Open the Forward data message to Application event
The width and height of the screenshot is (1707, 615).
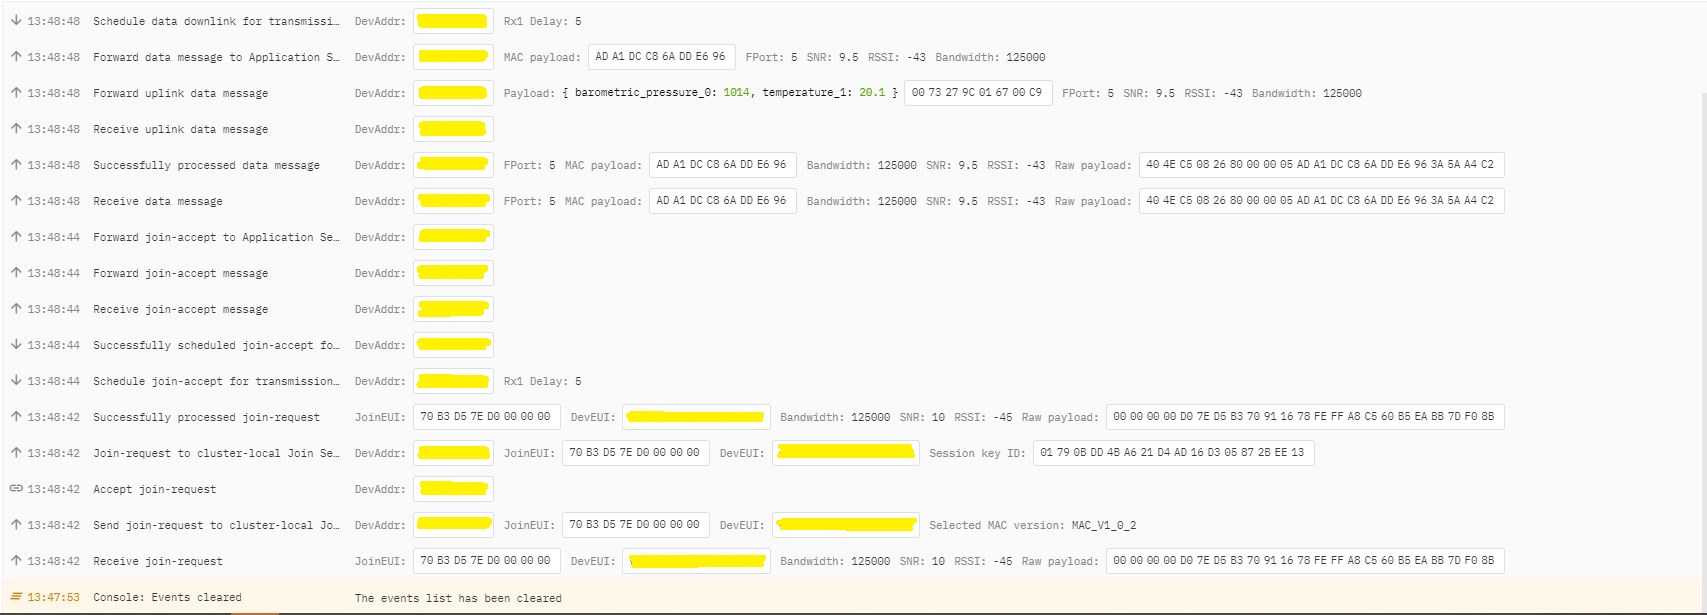[x=215, y=57]
